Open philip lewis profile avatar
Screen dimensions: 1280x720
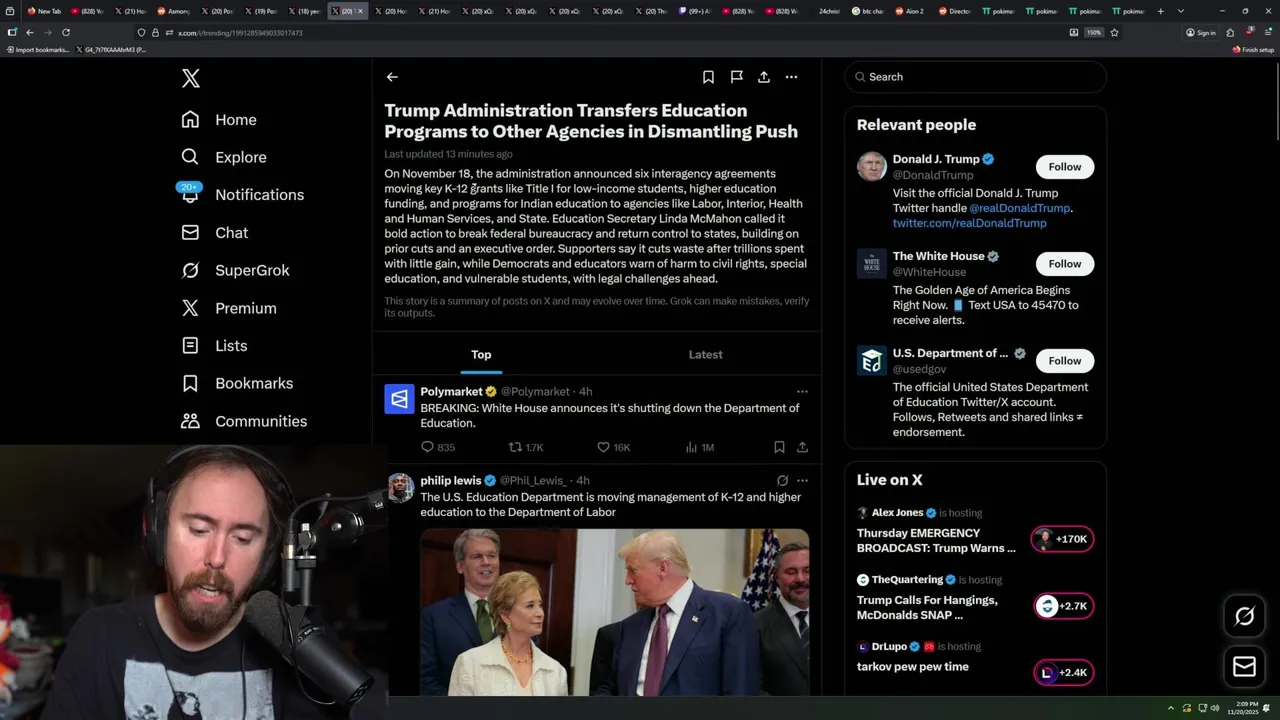point(400,488)
